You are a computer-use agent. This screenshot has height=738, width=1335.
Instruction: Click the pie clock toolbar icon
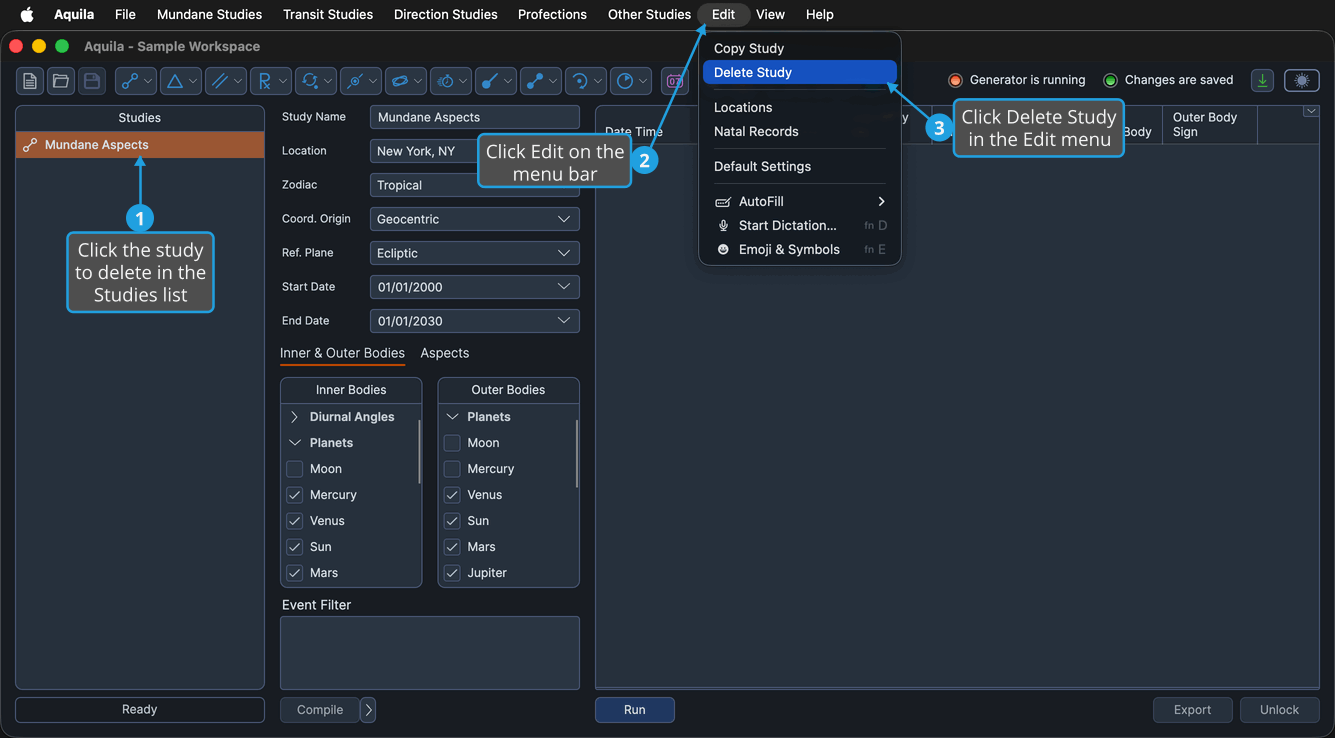pos(631,81)
